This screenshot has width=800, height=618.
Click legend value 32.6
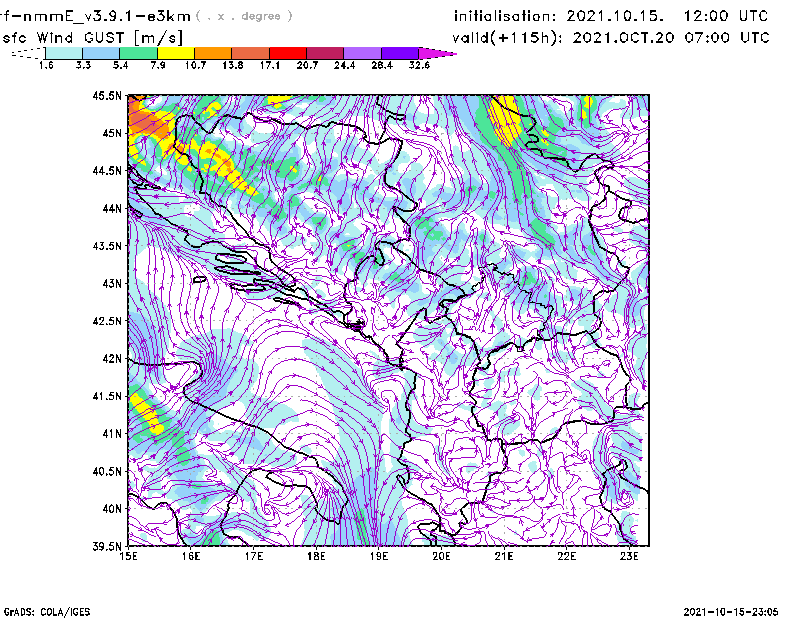click(419, 65)
